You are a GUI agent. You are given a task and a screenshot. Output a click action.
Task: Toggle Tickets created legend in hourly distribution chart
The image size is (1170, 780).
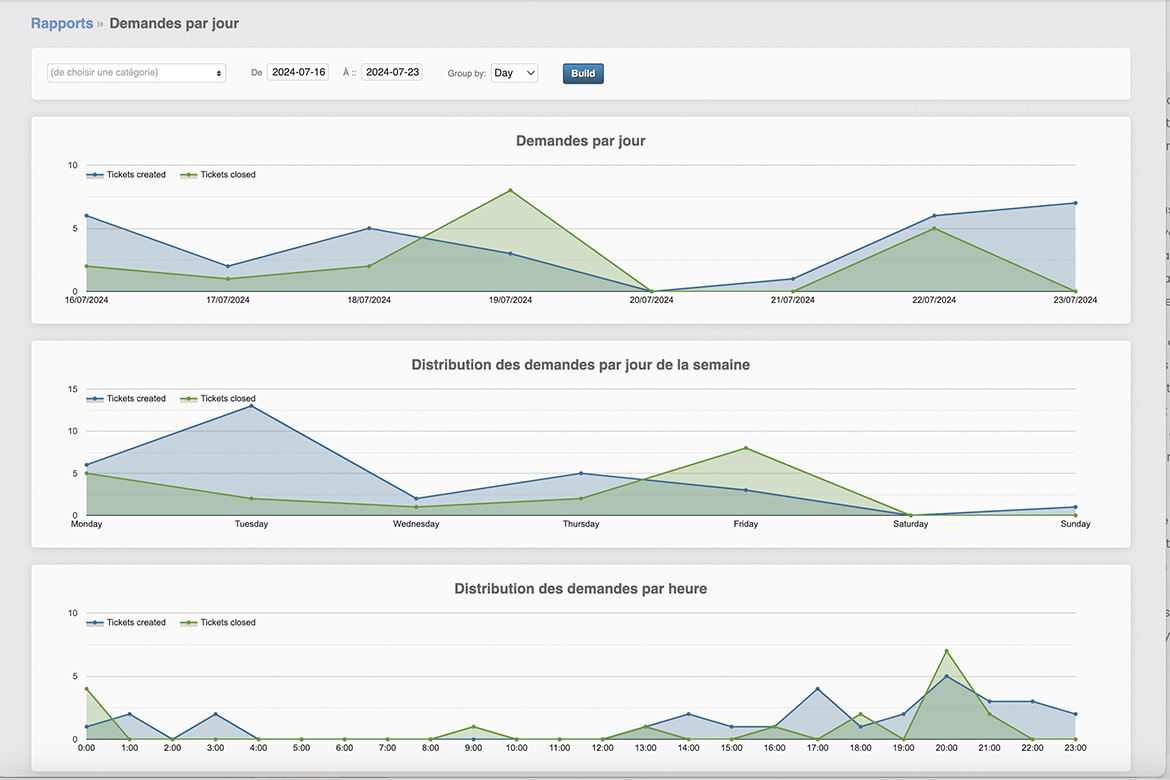127,623
